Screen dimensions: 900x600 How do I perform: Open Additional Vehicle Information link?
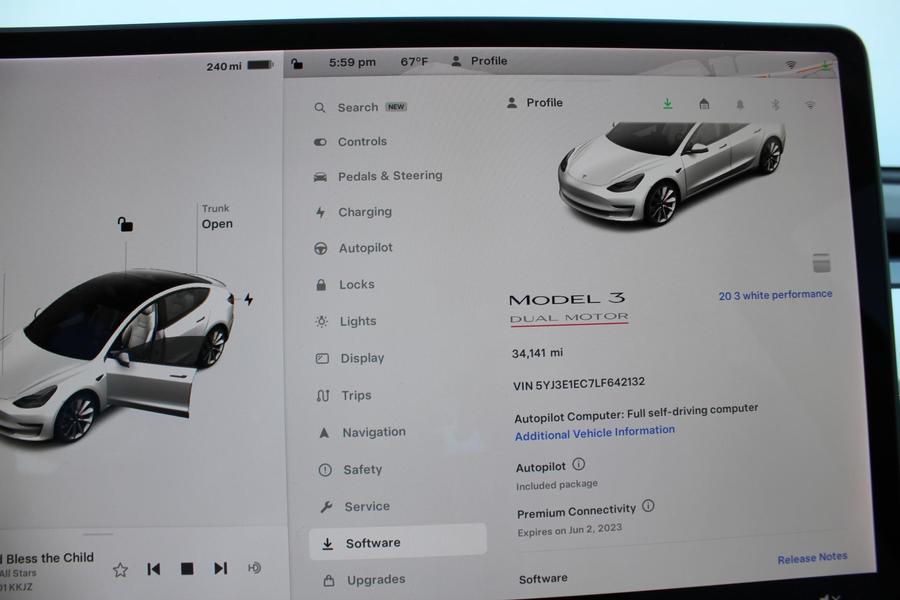[594, 432]
